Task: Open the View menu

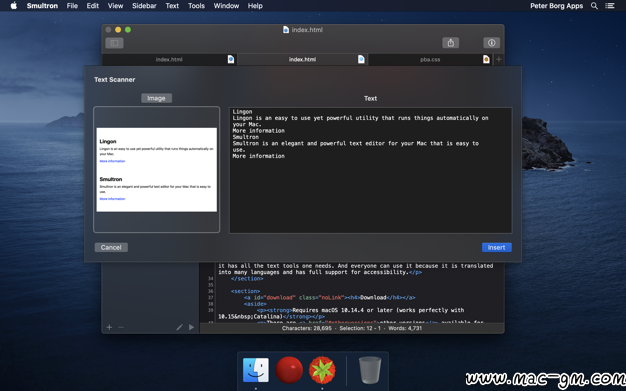Action: (115, 6)
